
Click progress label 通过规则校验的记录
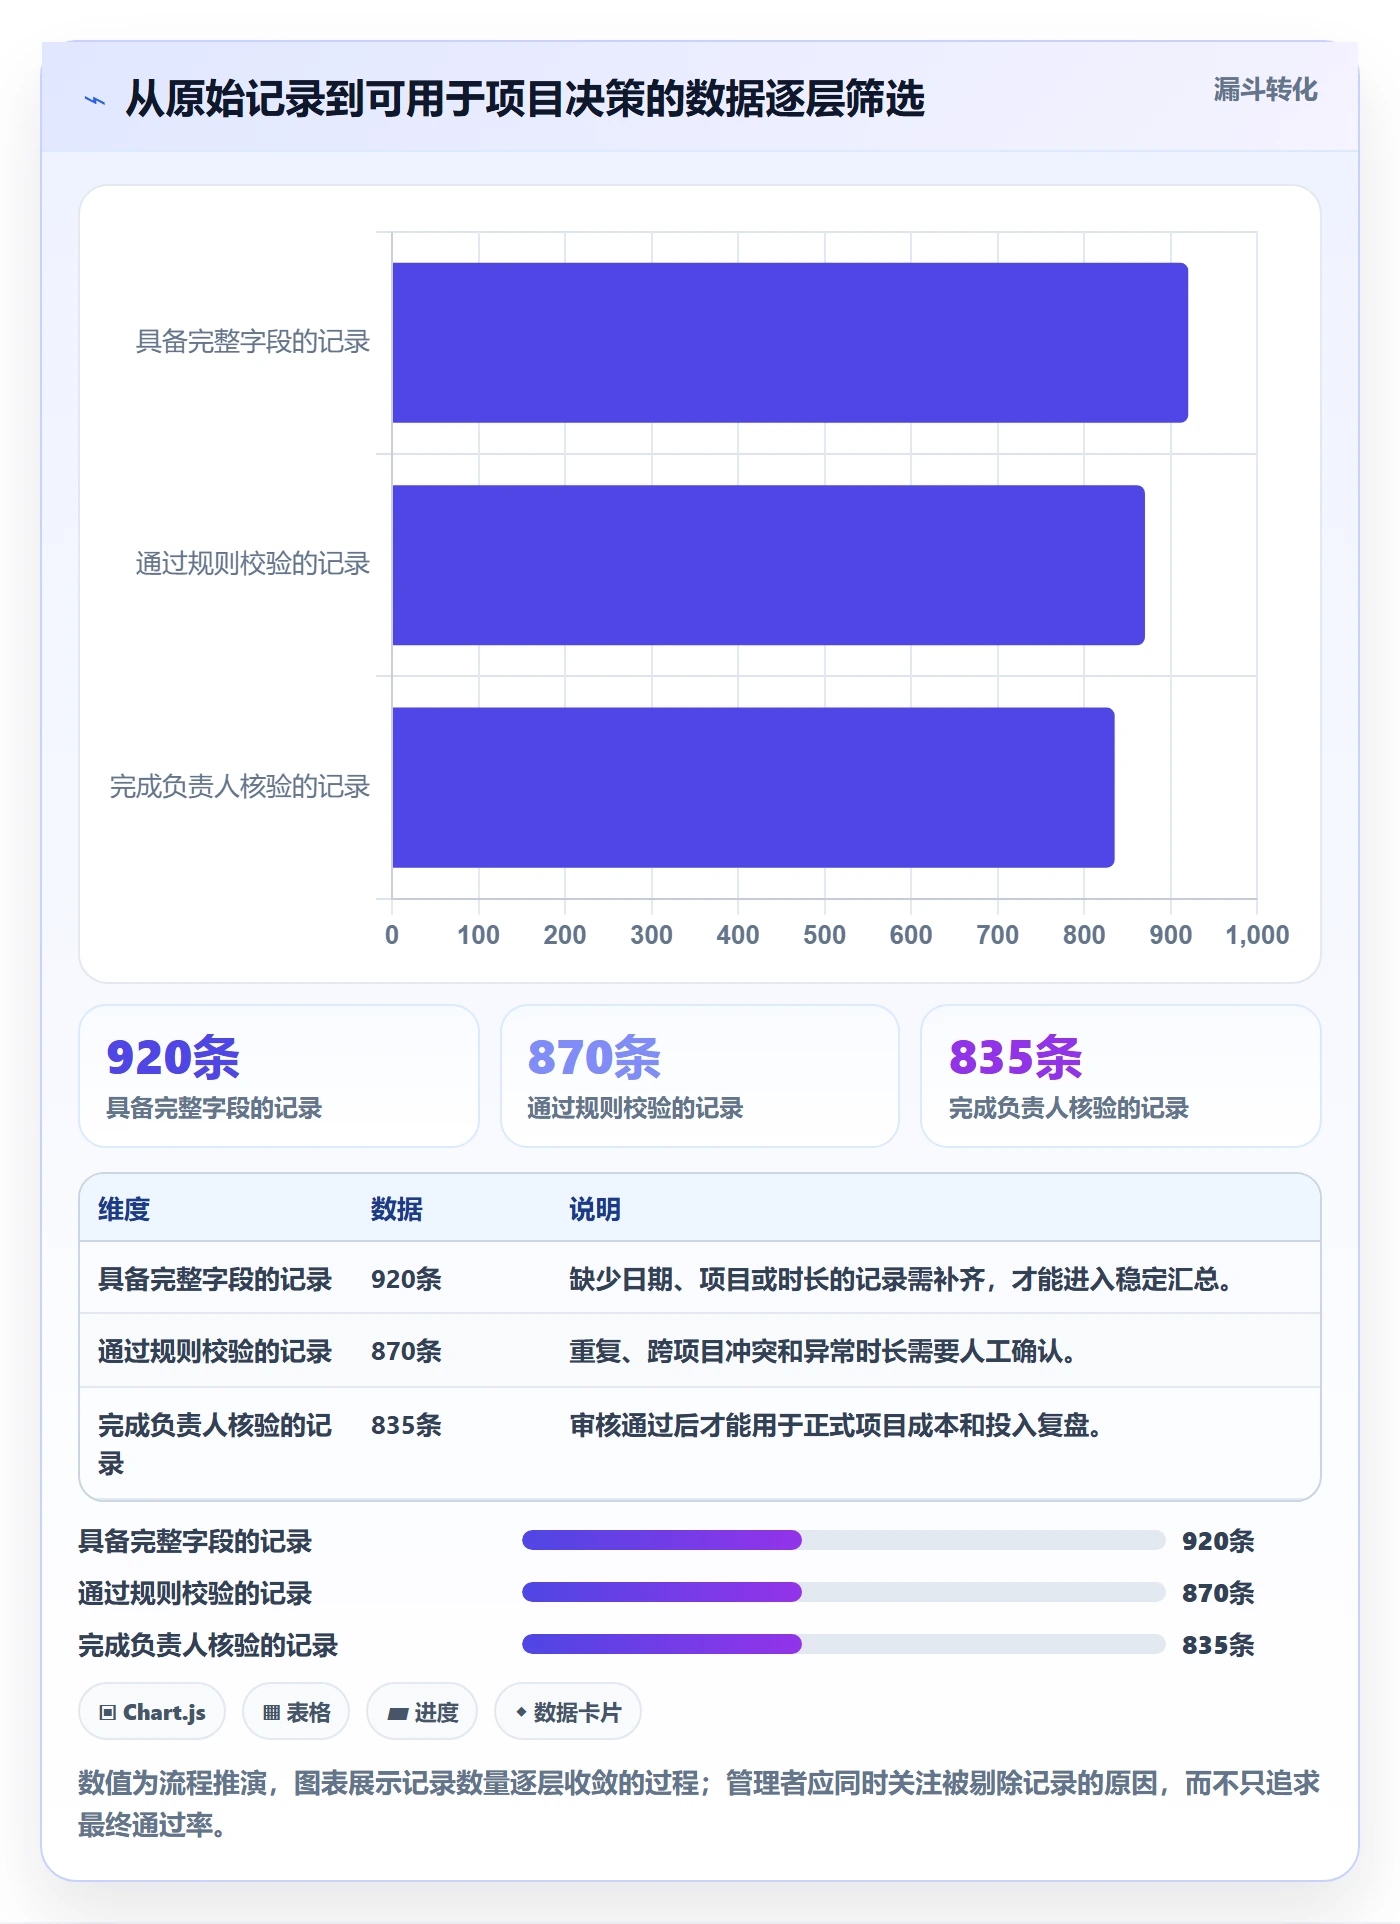tap(196, 1593)
